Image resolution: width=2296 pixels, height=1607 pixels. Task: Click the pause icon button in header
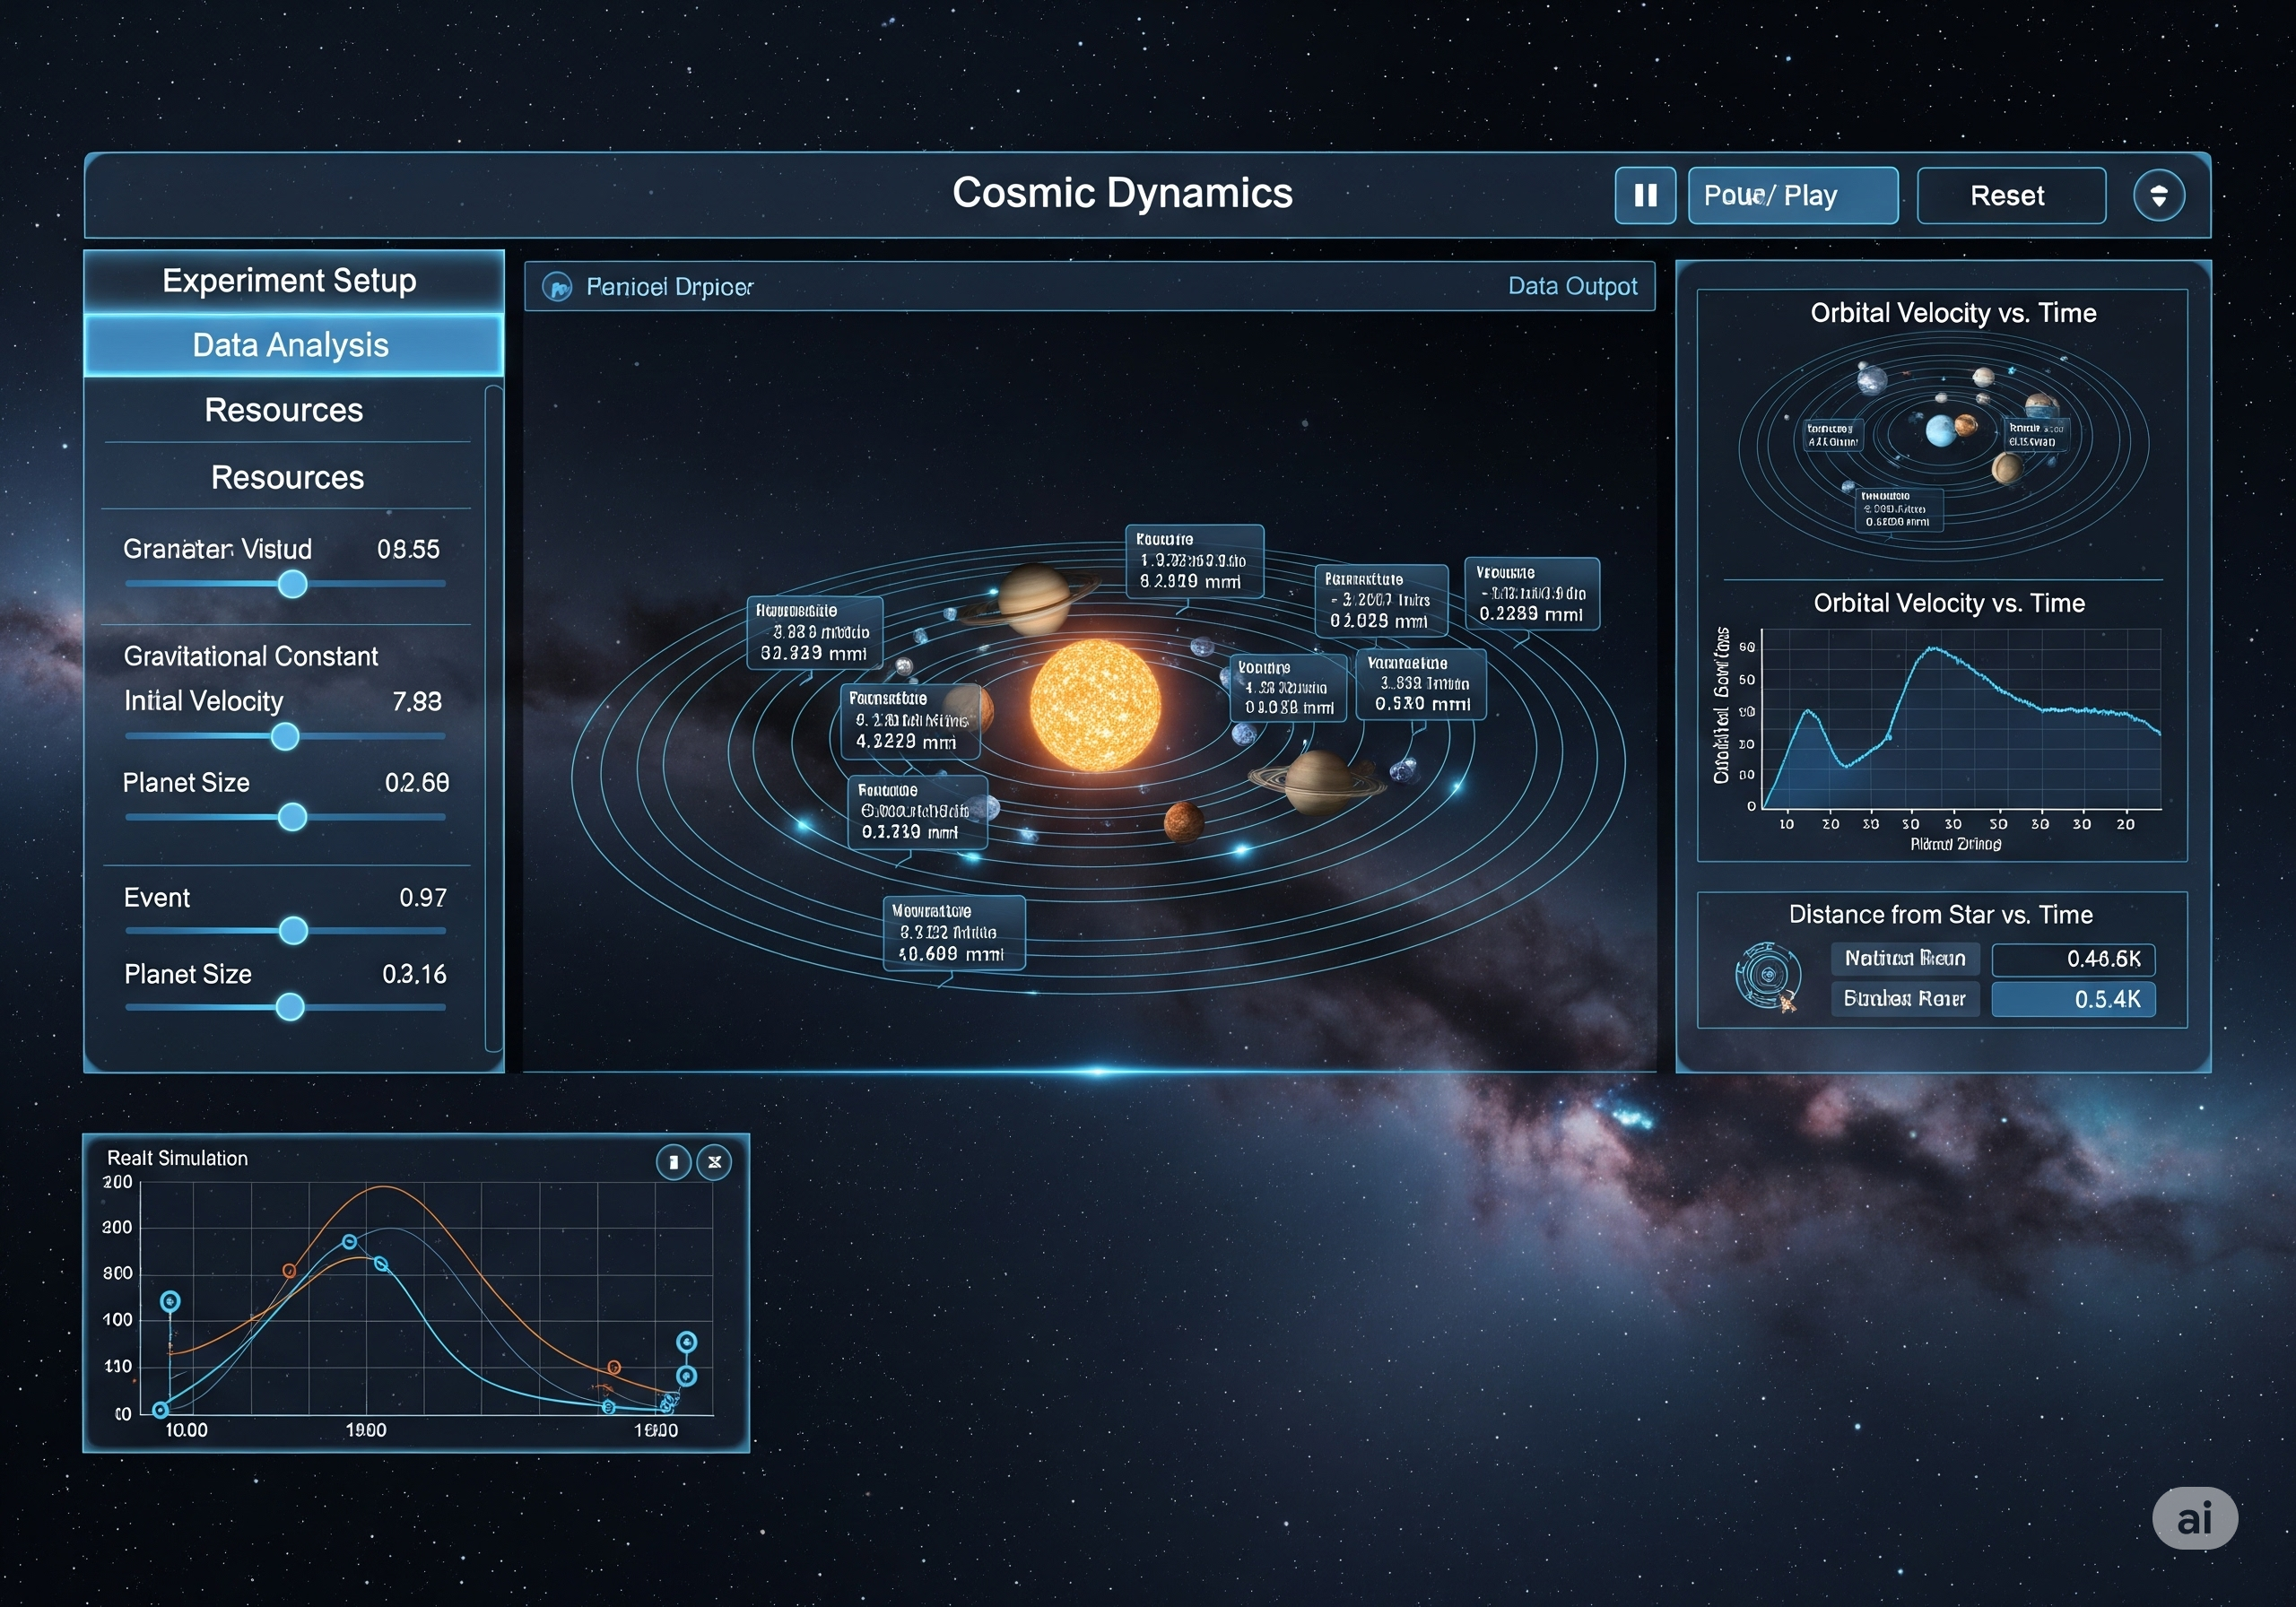coord(1645,195)
